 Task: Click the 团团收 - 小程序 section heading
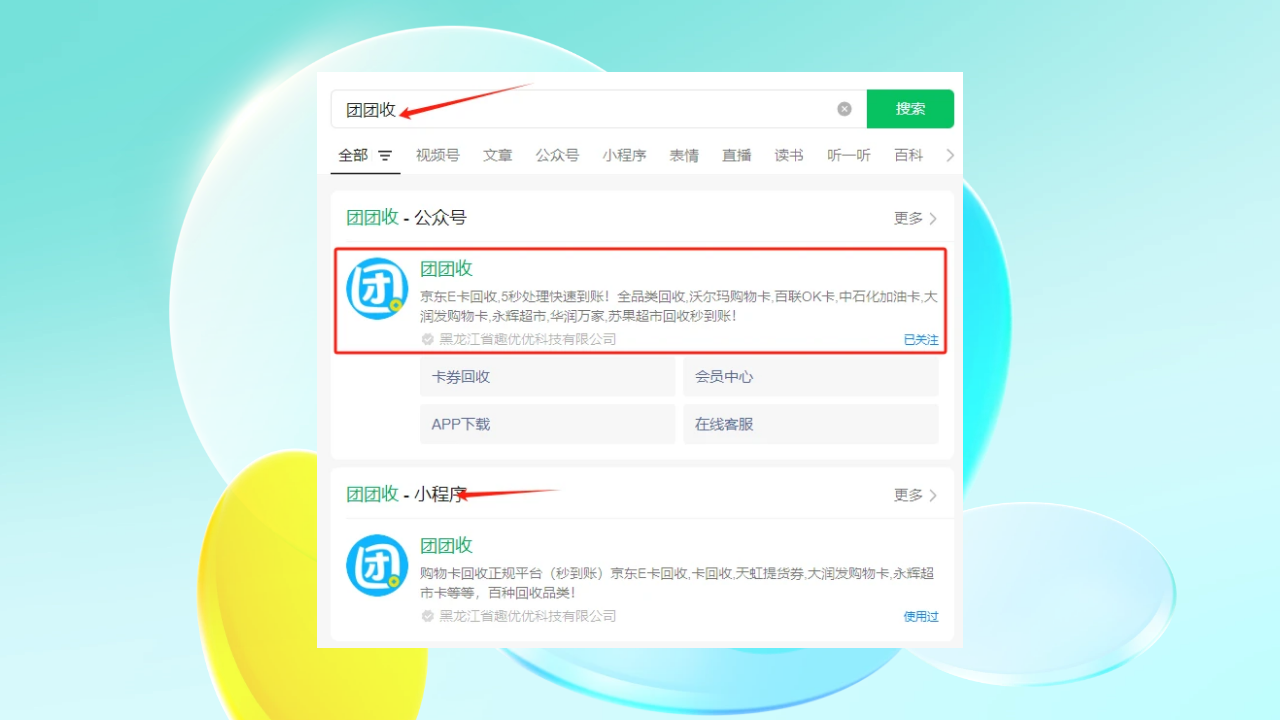[406, 494]
